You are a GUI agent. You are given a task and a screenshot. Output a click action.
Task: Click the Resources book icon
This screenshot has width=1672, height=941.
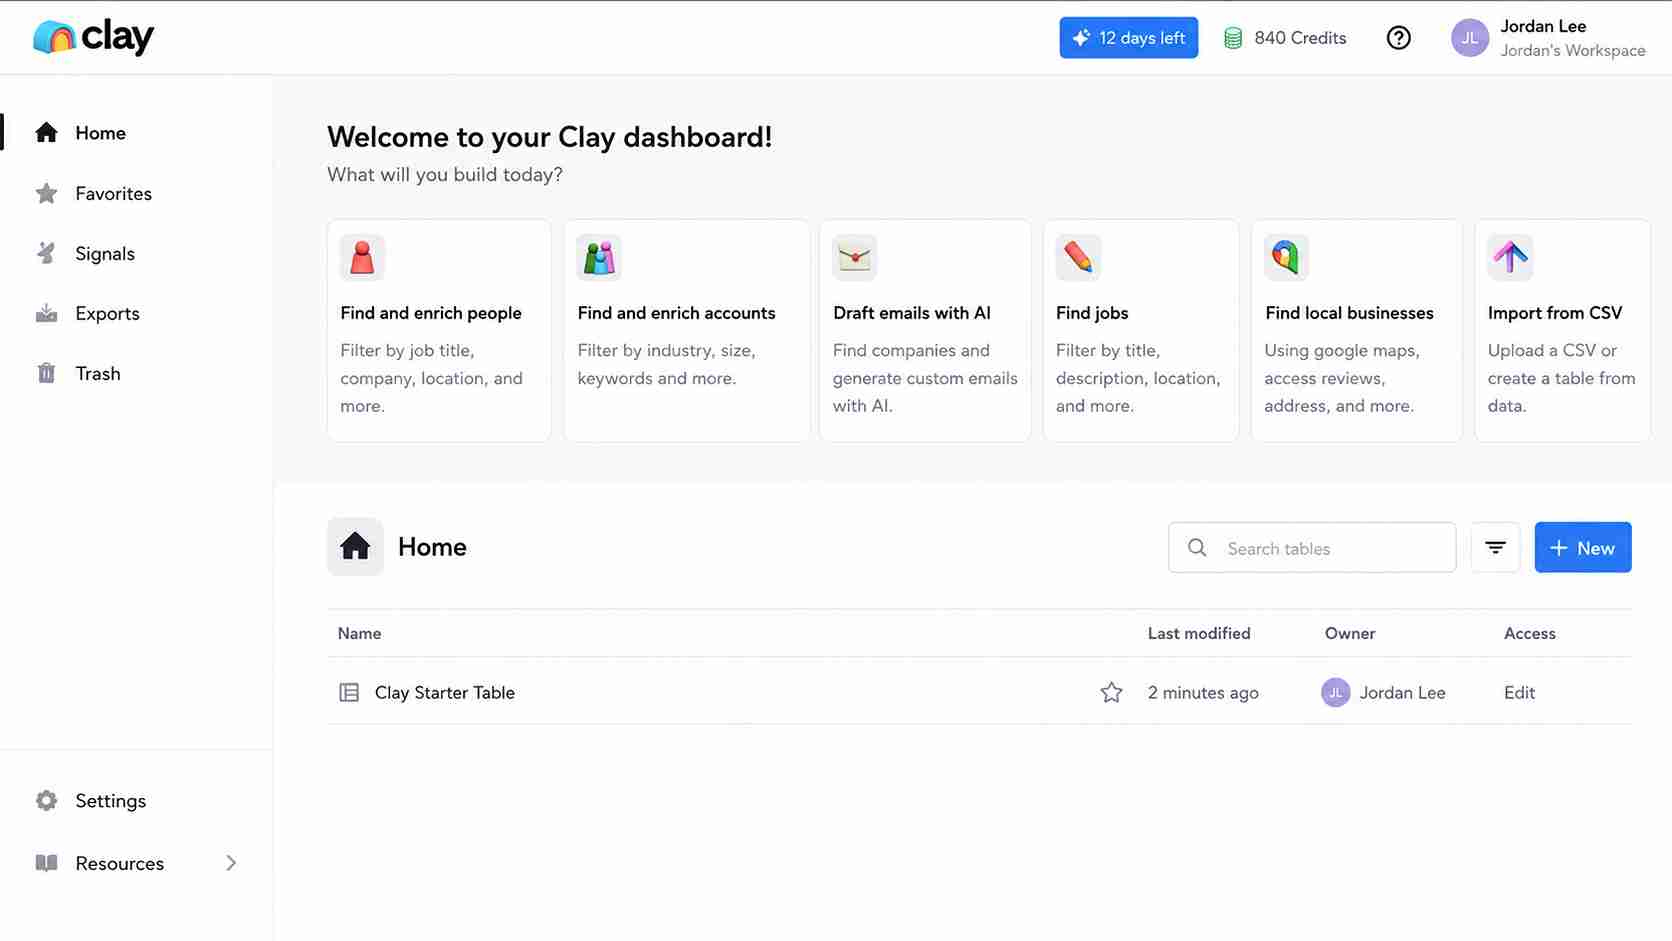46,863
